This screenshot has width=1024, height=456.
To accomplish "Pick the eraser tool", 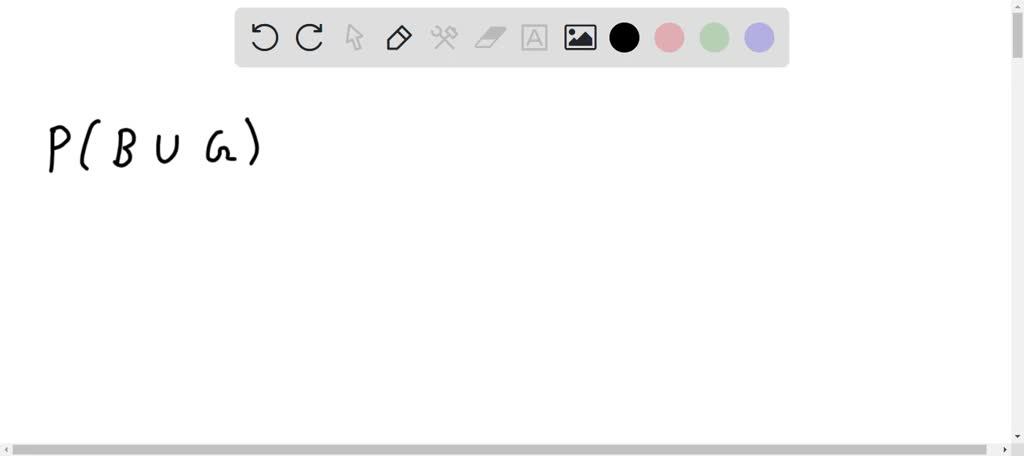I will pyautogui.click(x=490, y=37).
